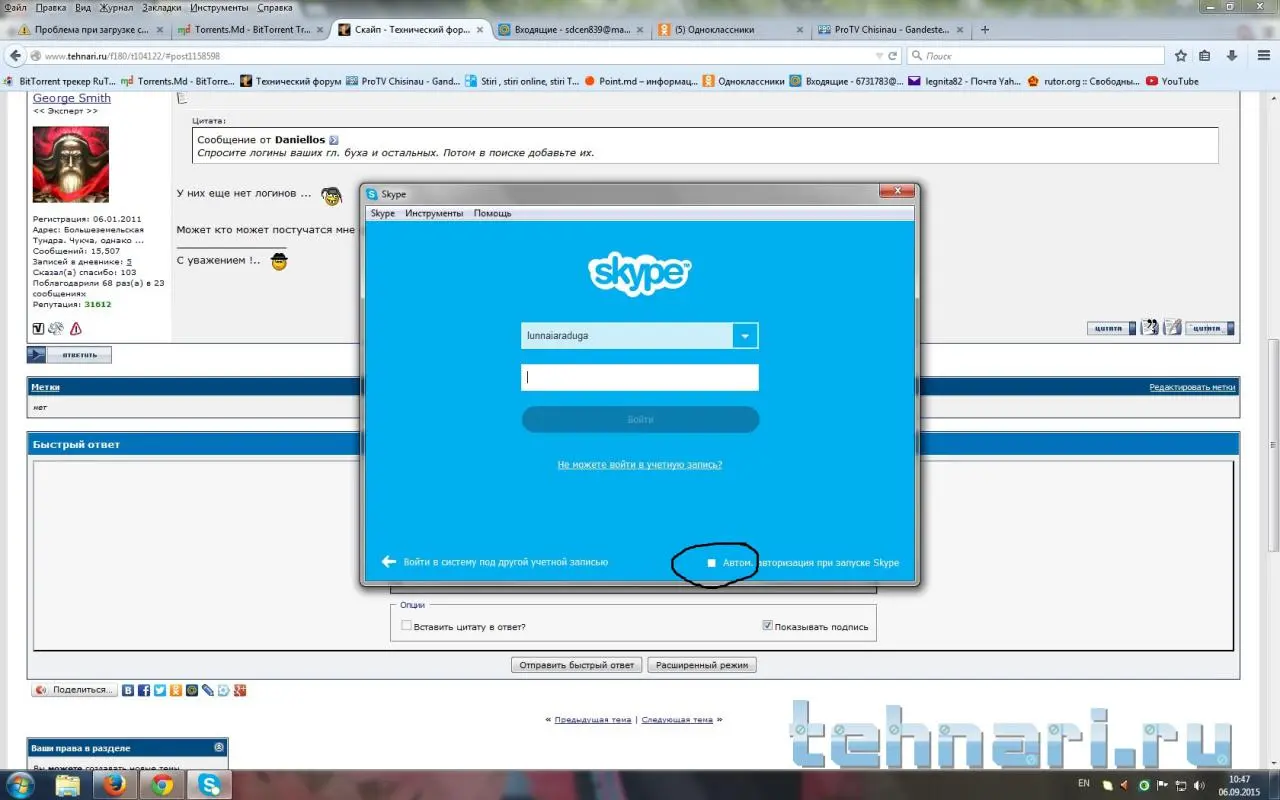Image resolution: width=1280 pixels, height=800 pixels.
Task: Check the Вставить цитату в ответ box
Action: coord(406,626)
